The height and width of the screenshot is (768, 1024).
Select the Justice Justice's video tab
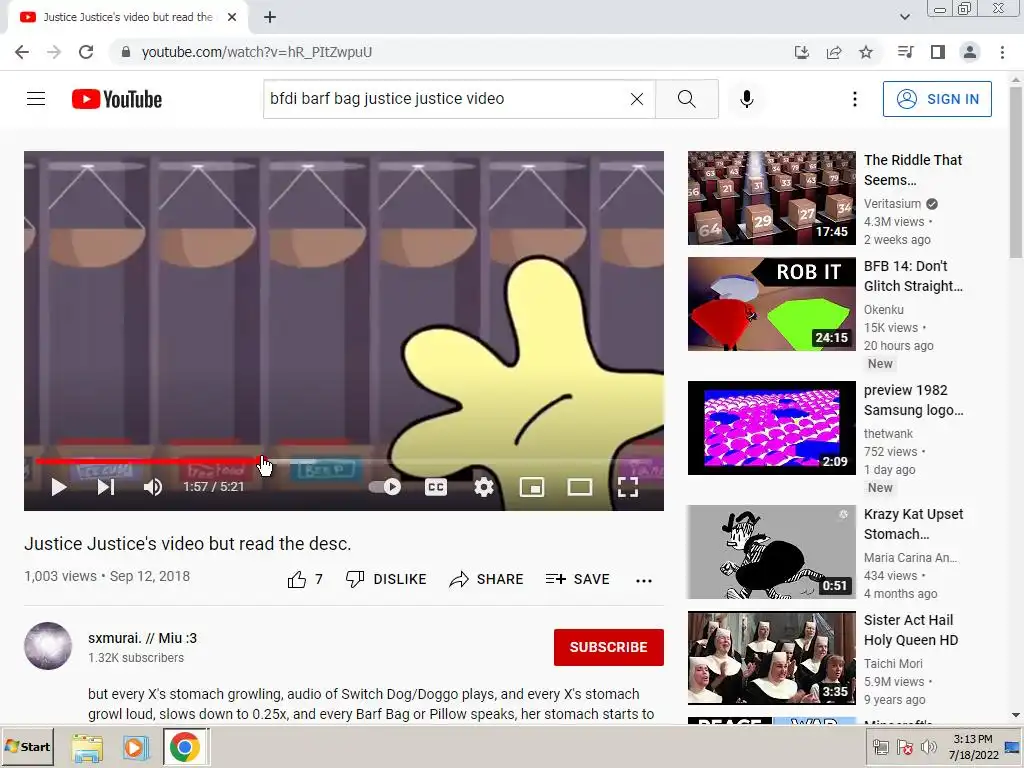coord(128,17)
